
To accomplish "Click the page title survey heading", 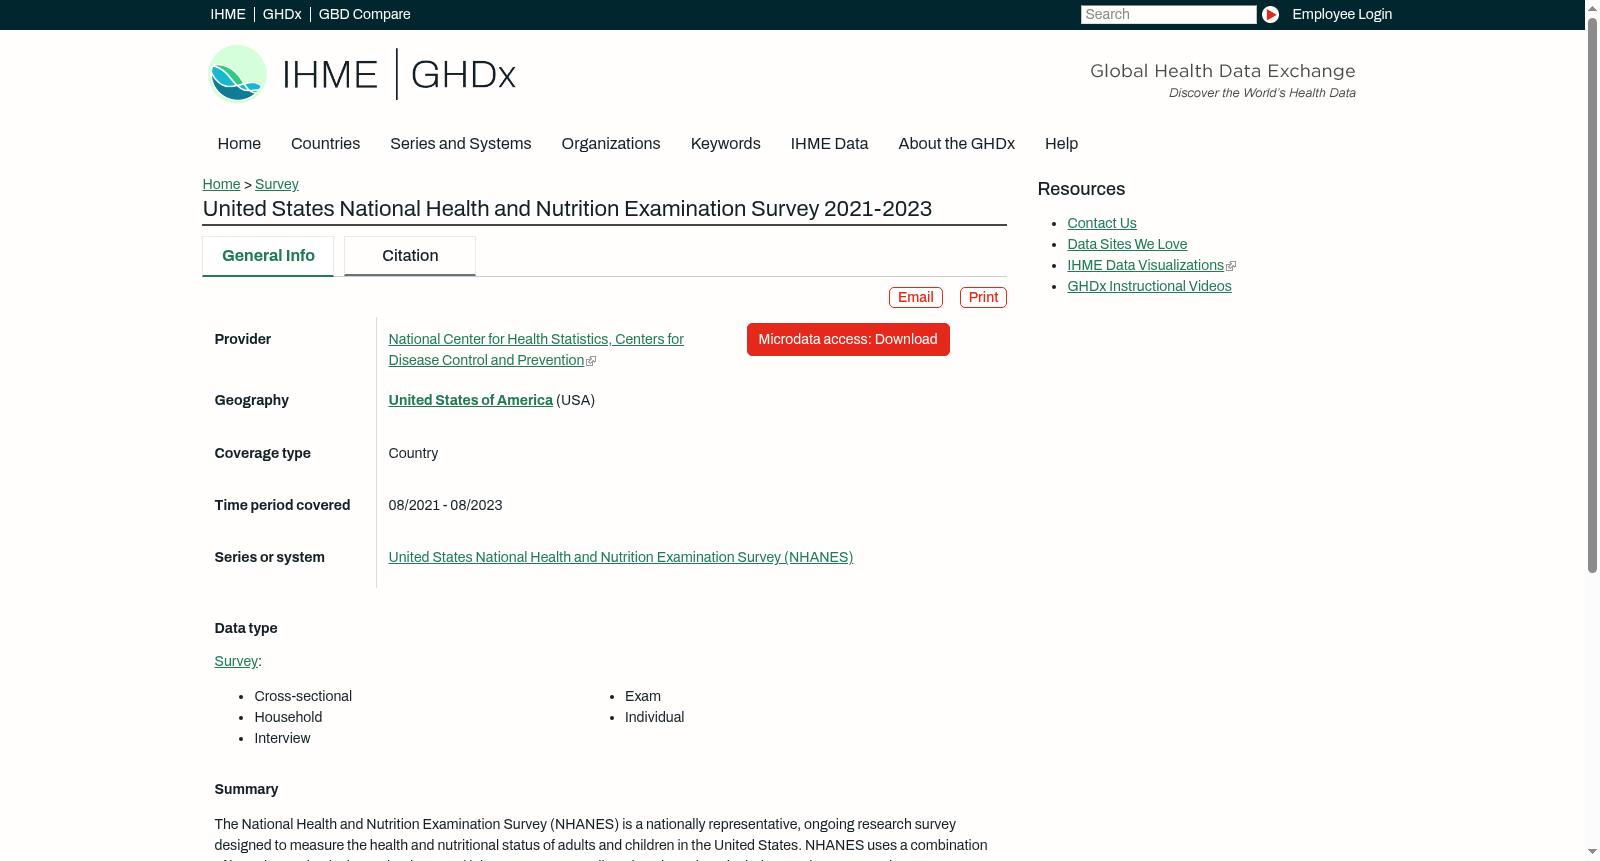I will pos(567,208).
